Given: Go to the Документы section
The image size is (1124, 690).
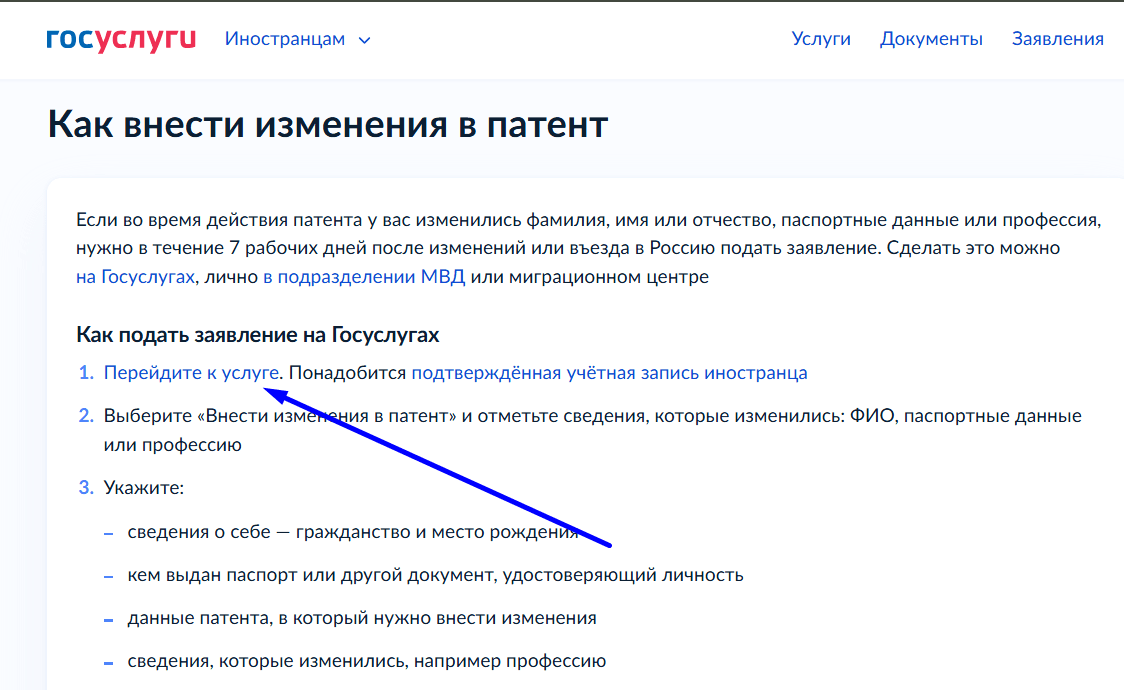Looking at the screenshot, I should click(x=931, y=39).
